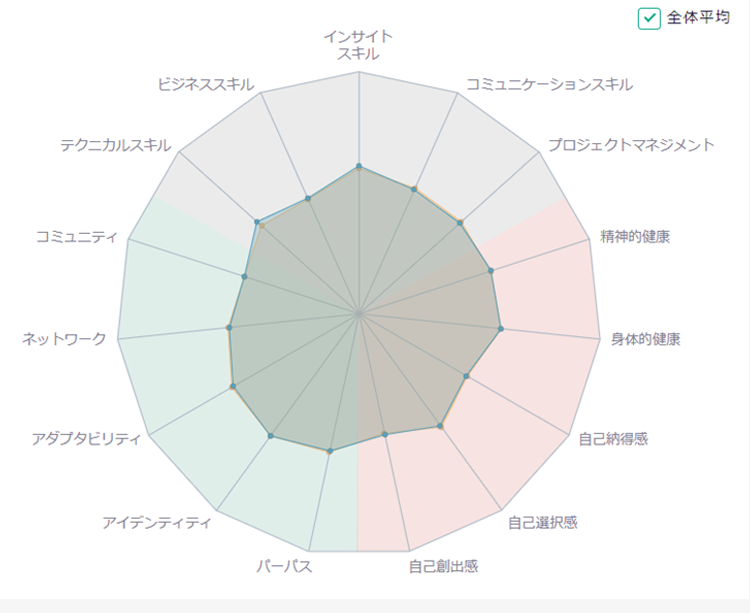This screenshot has width=750, height=613.
Task: Click the 自己選択感 axis label
Action: click(x=542, y=522)
